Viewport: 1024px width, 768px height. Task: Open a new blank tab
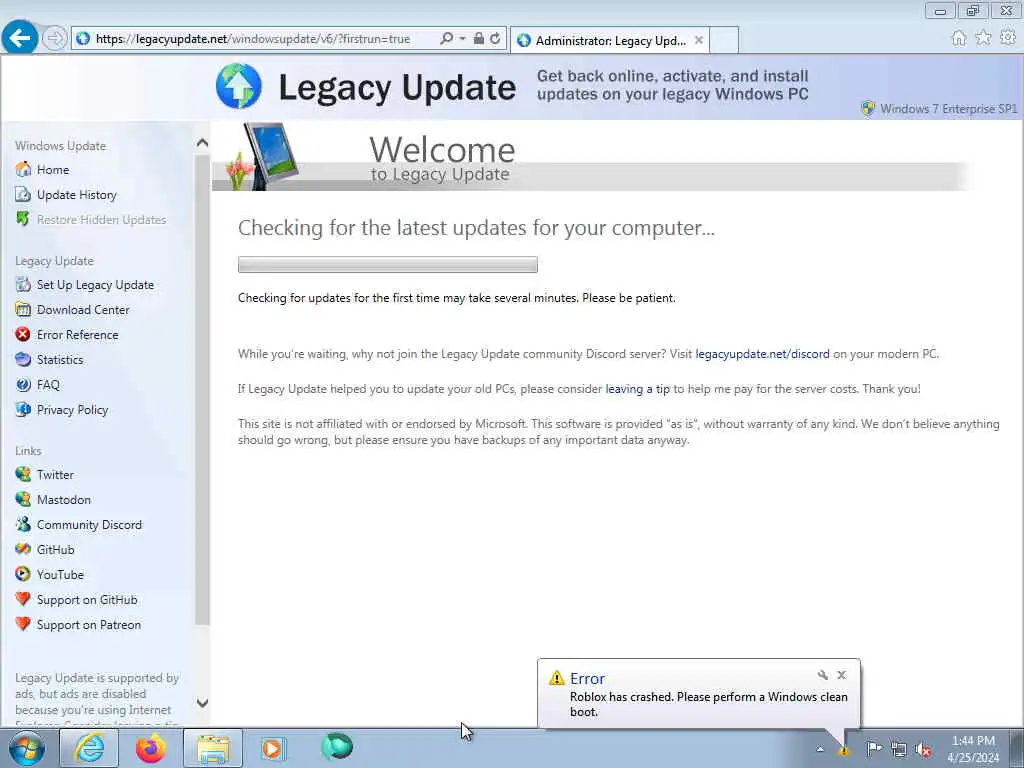point(724,40)
